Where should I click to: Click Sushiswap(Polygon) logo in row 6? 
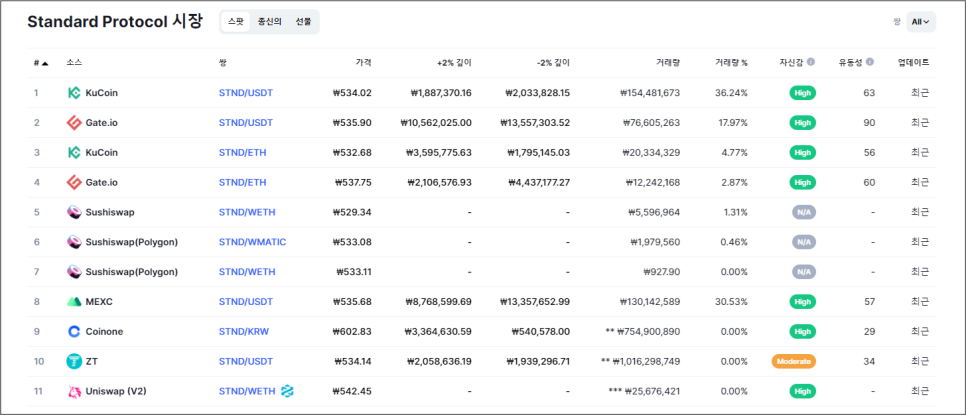coord(74,242)
